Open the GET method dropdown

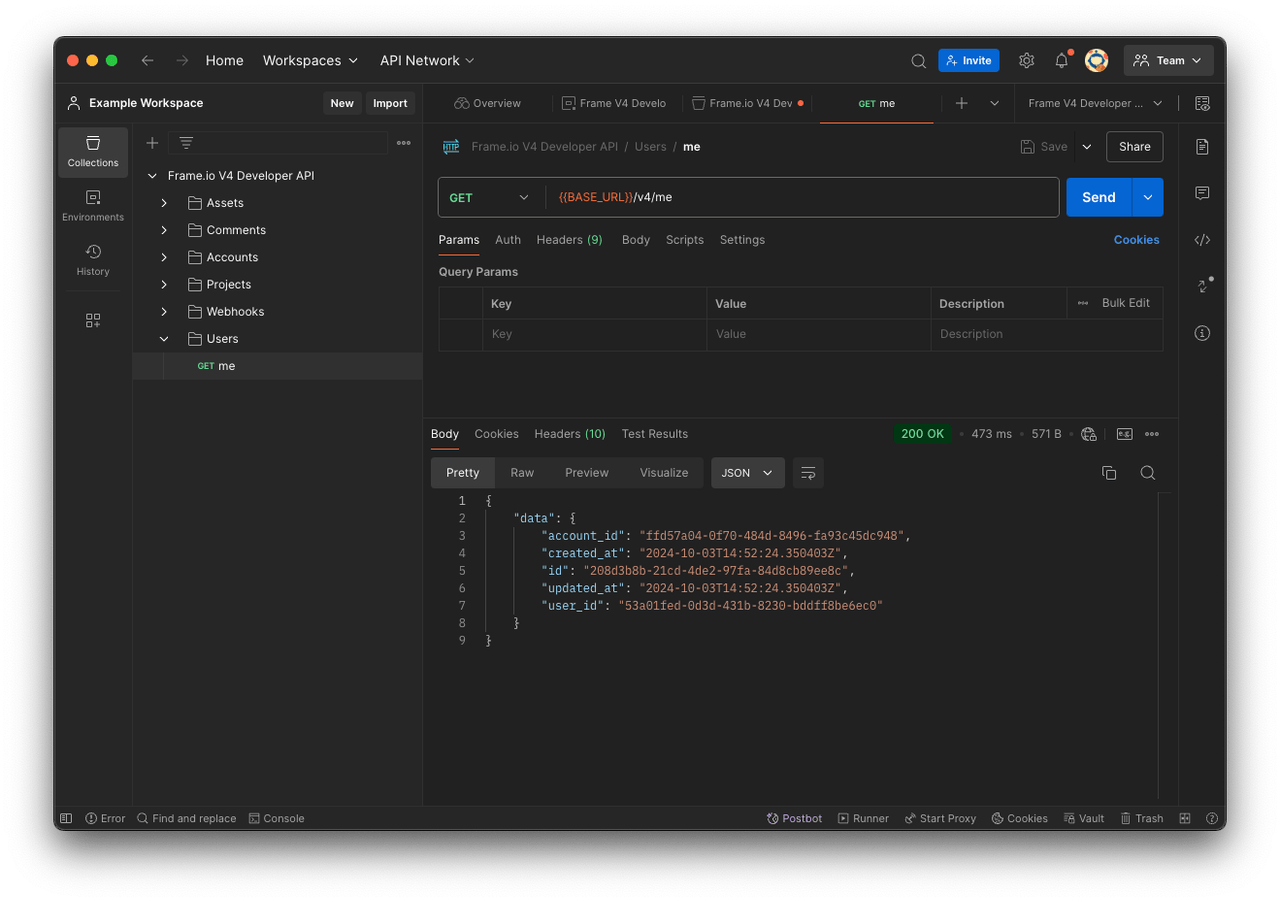coord(490,197)
